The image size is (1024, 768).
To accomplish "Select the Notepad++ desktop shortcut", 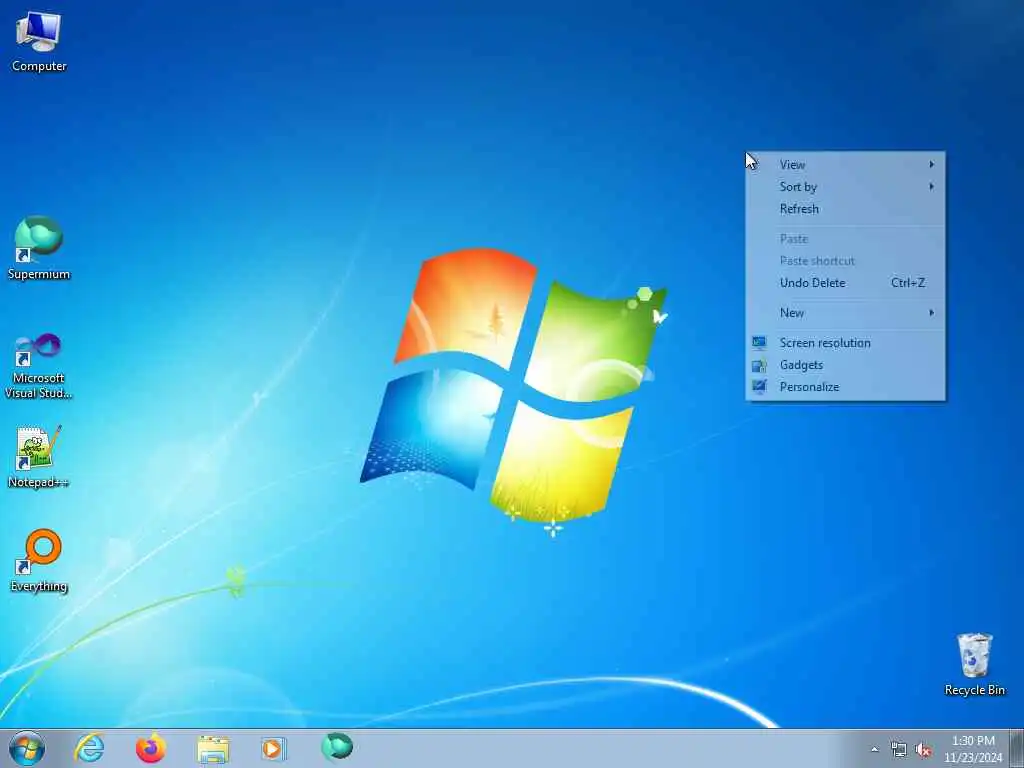I will click(39, 456).
